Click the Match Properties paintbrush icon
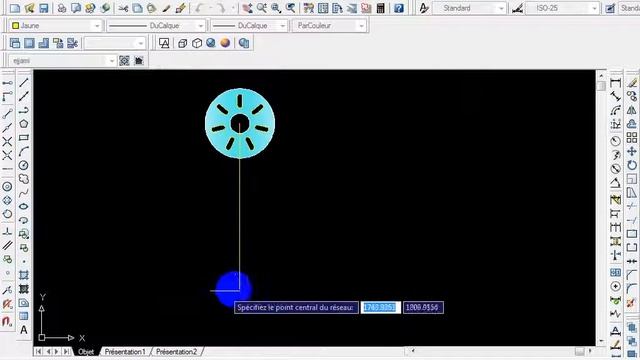This screenshot has width=640, height=360. pos(166,8)
